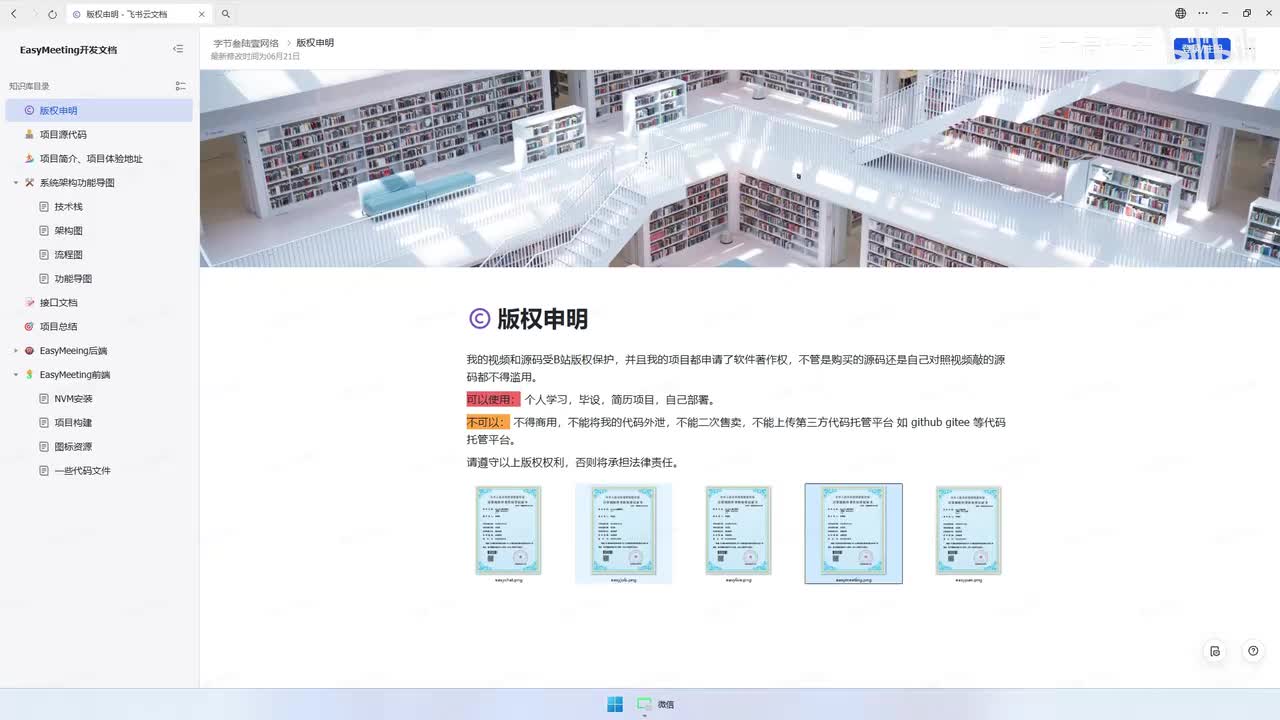Click the EasyMeeting开发文档 wiki title
The image size is (1280, 720).
click(68, 50)
